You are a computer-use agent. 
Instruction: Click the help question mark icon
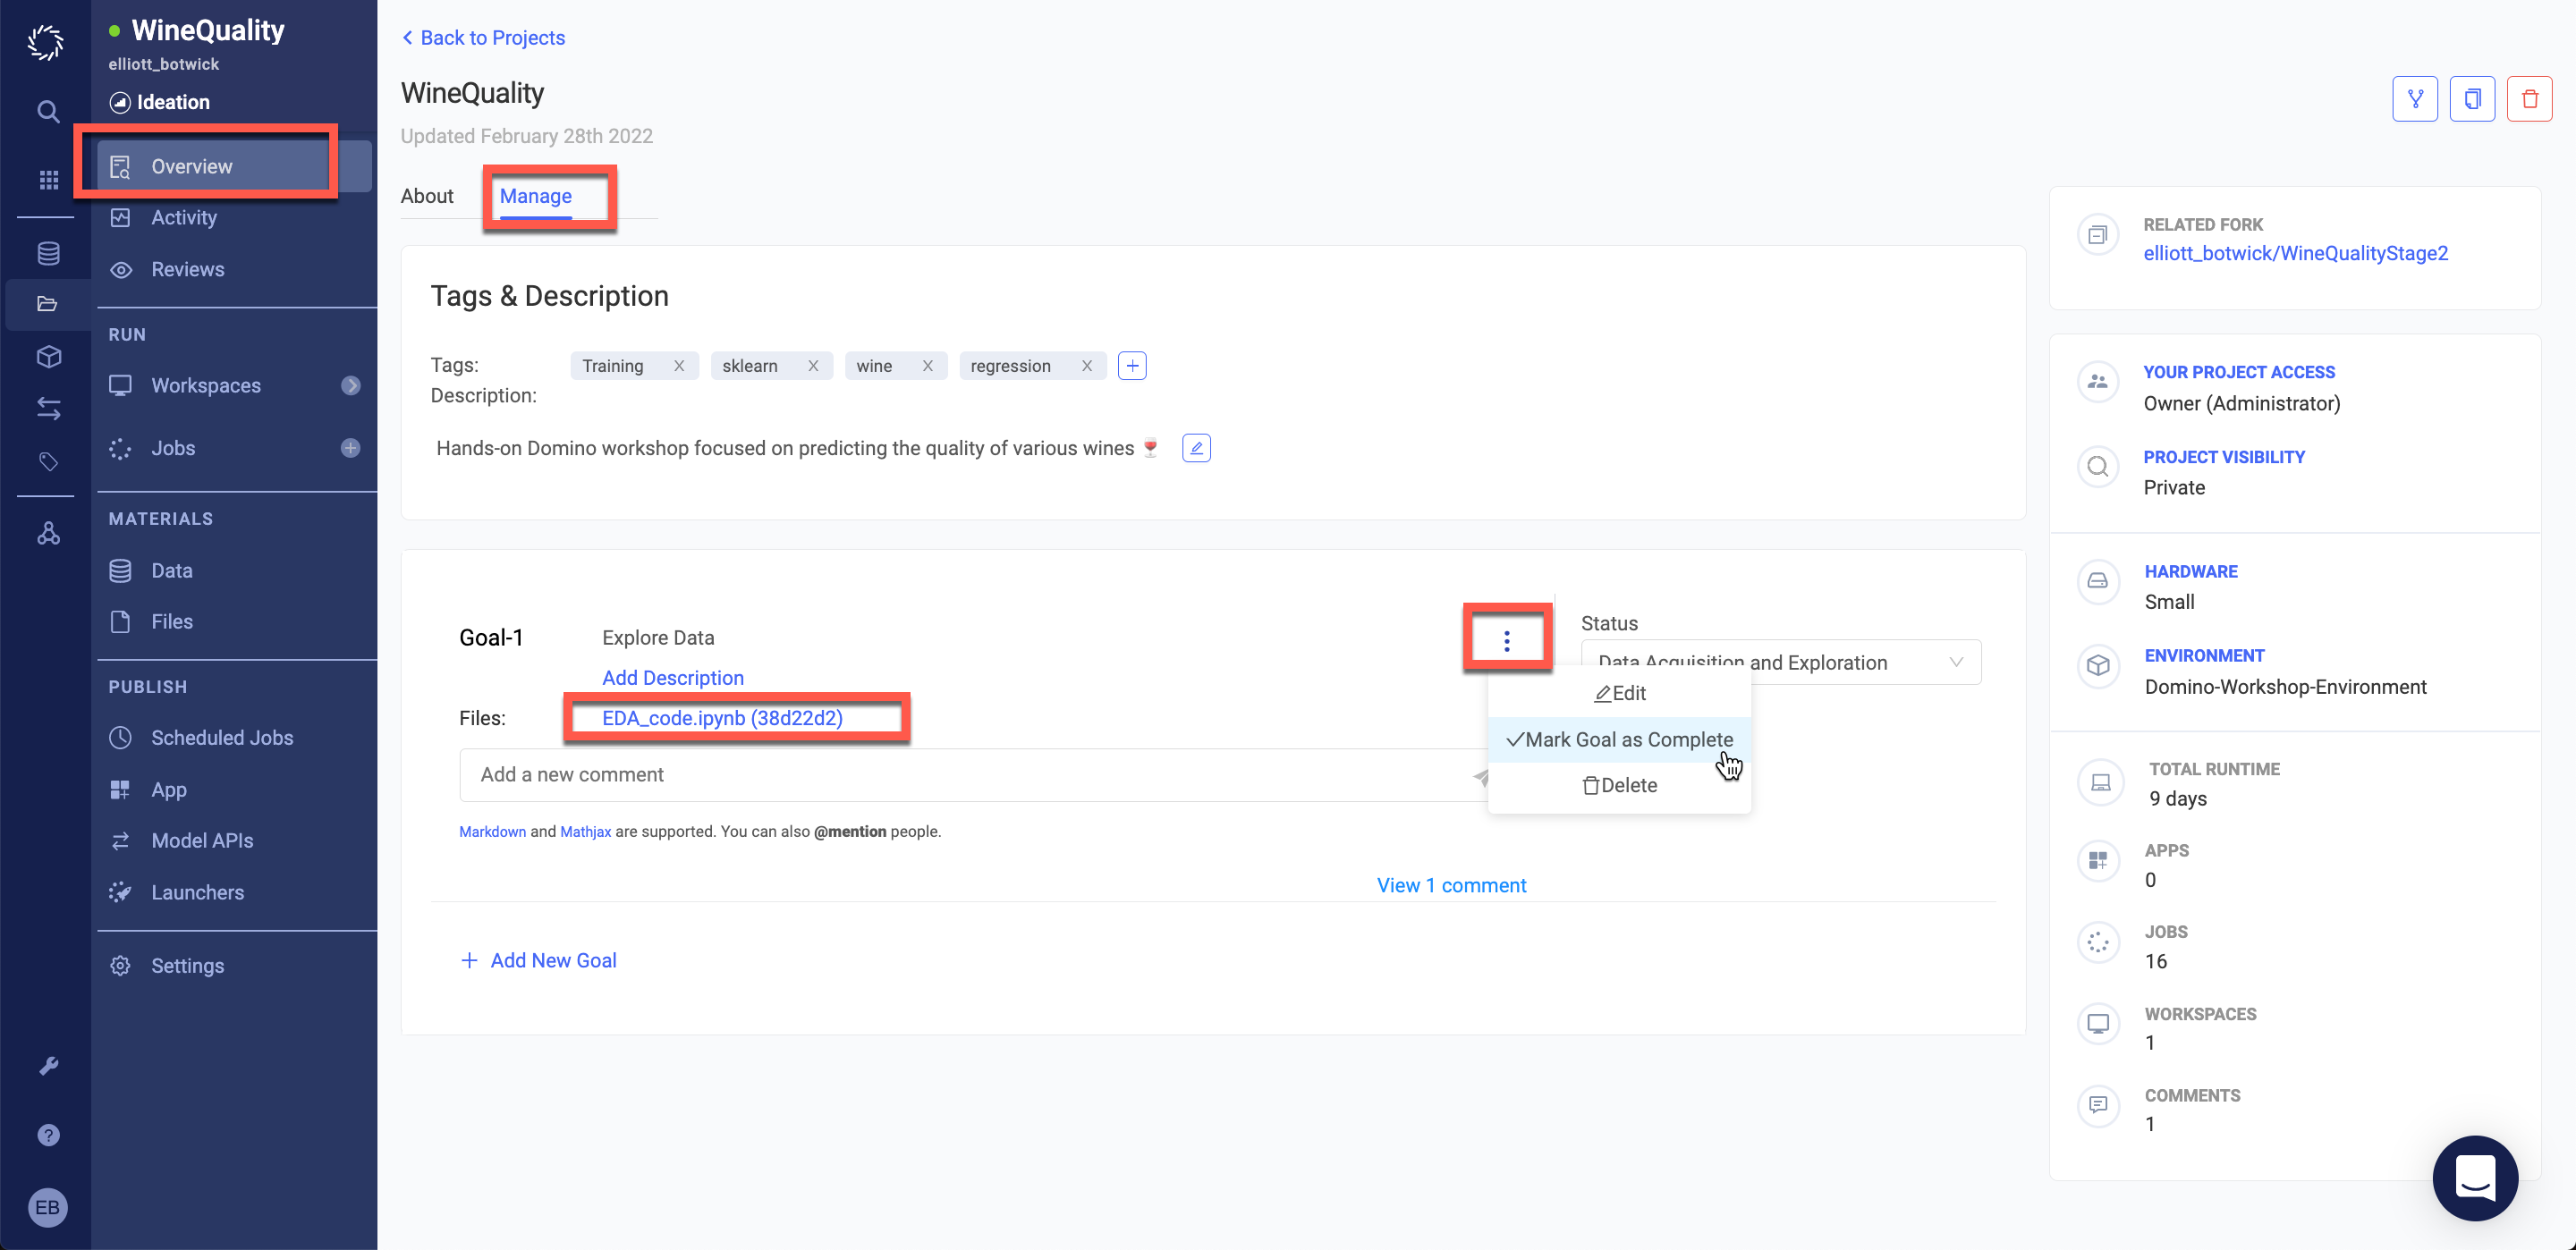[48, 1135]
